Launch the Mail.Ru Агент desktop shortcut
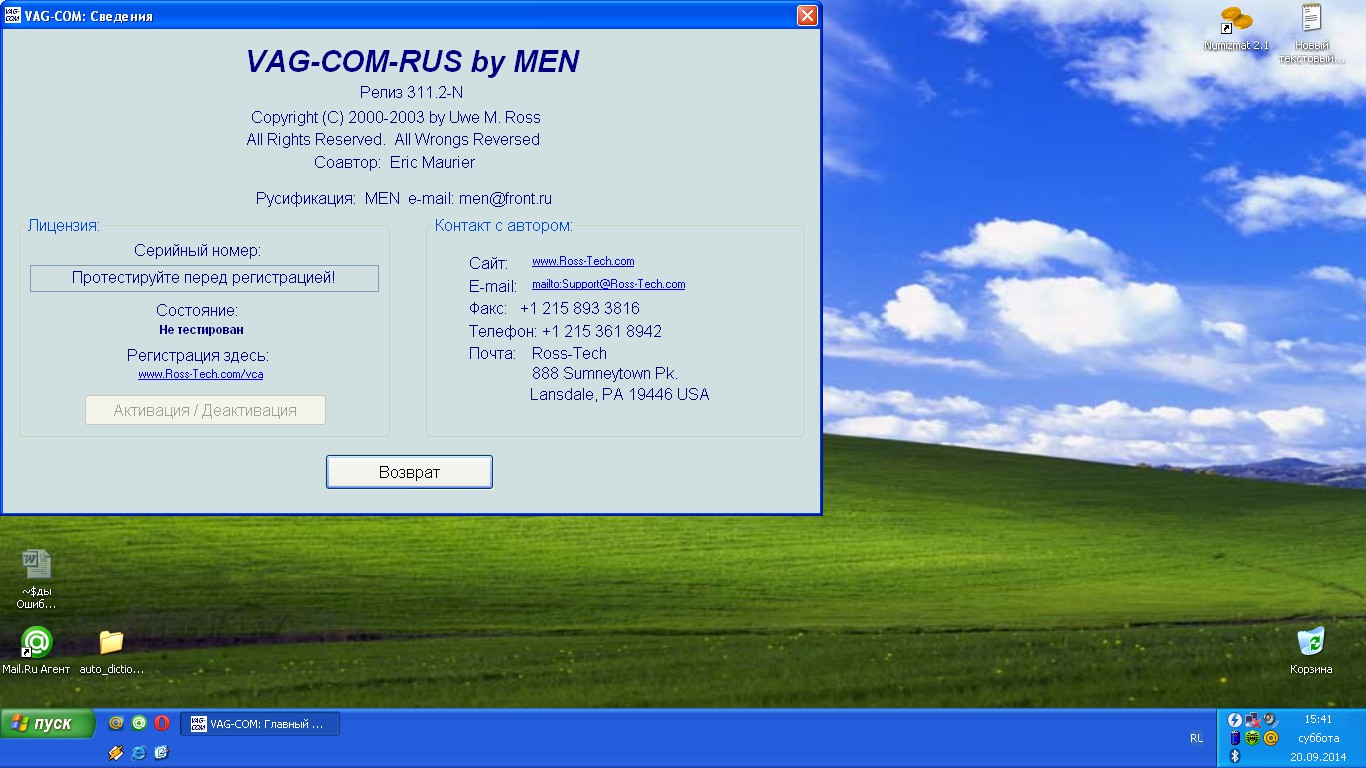This screenshot has width=1366, height=768. pyautogui.click(x=36, y=650)
